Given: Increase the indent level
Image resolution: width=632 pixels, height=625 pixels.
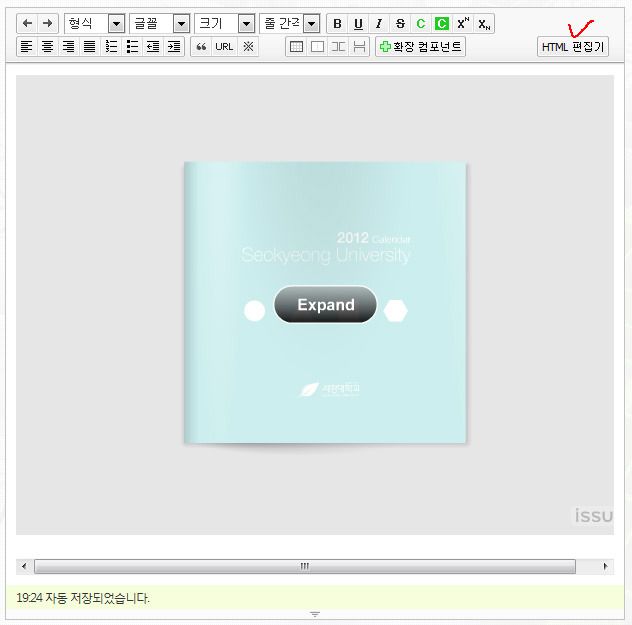Looking at the screenshot, I should (174, 47).
